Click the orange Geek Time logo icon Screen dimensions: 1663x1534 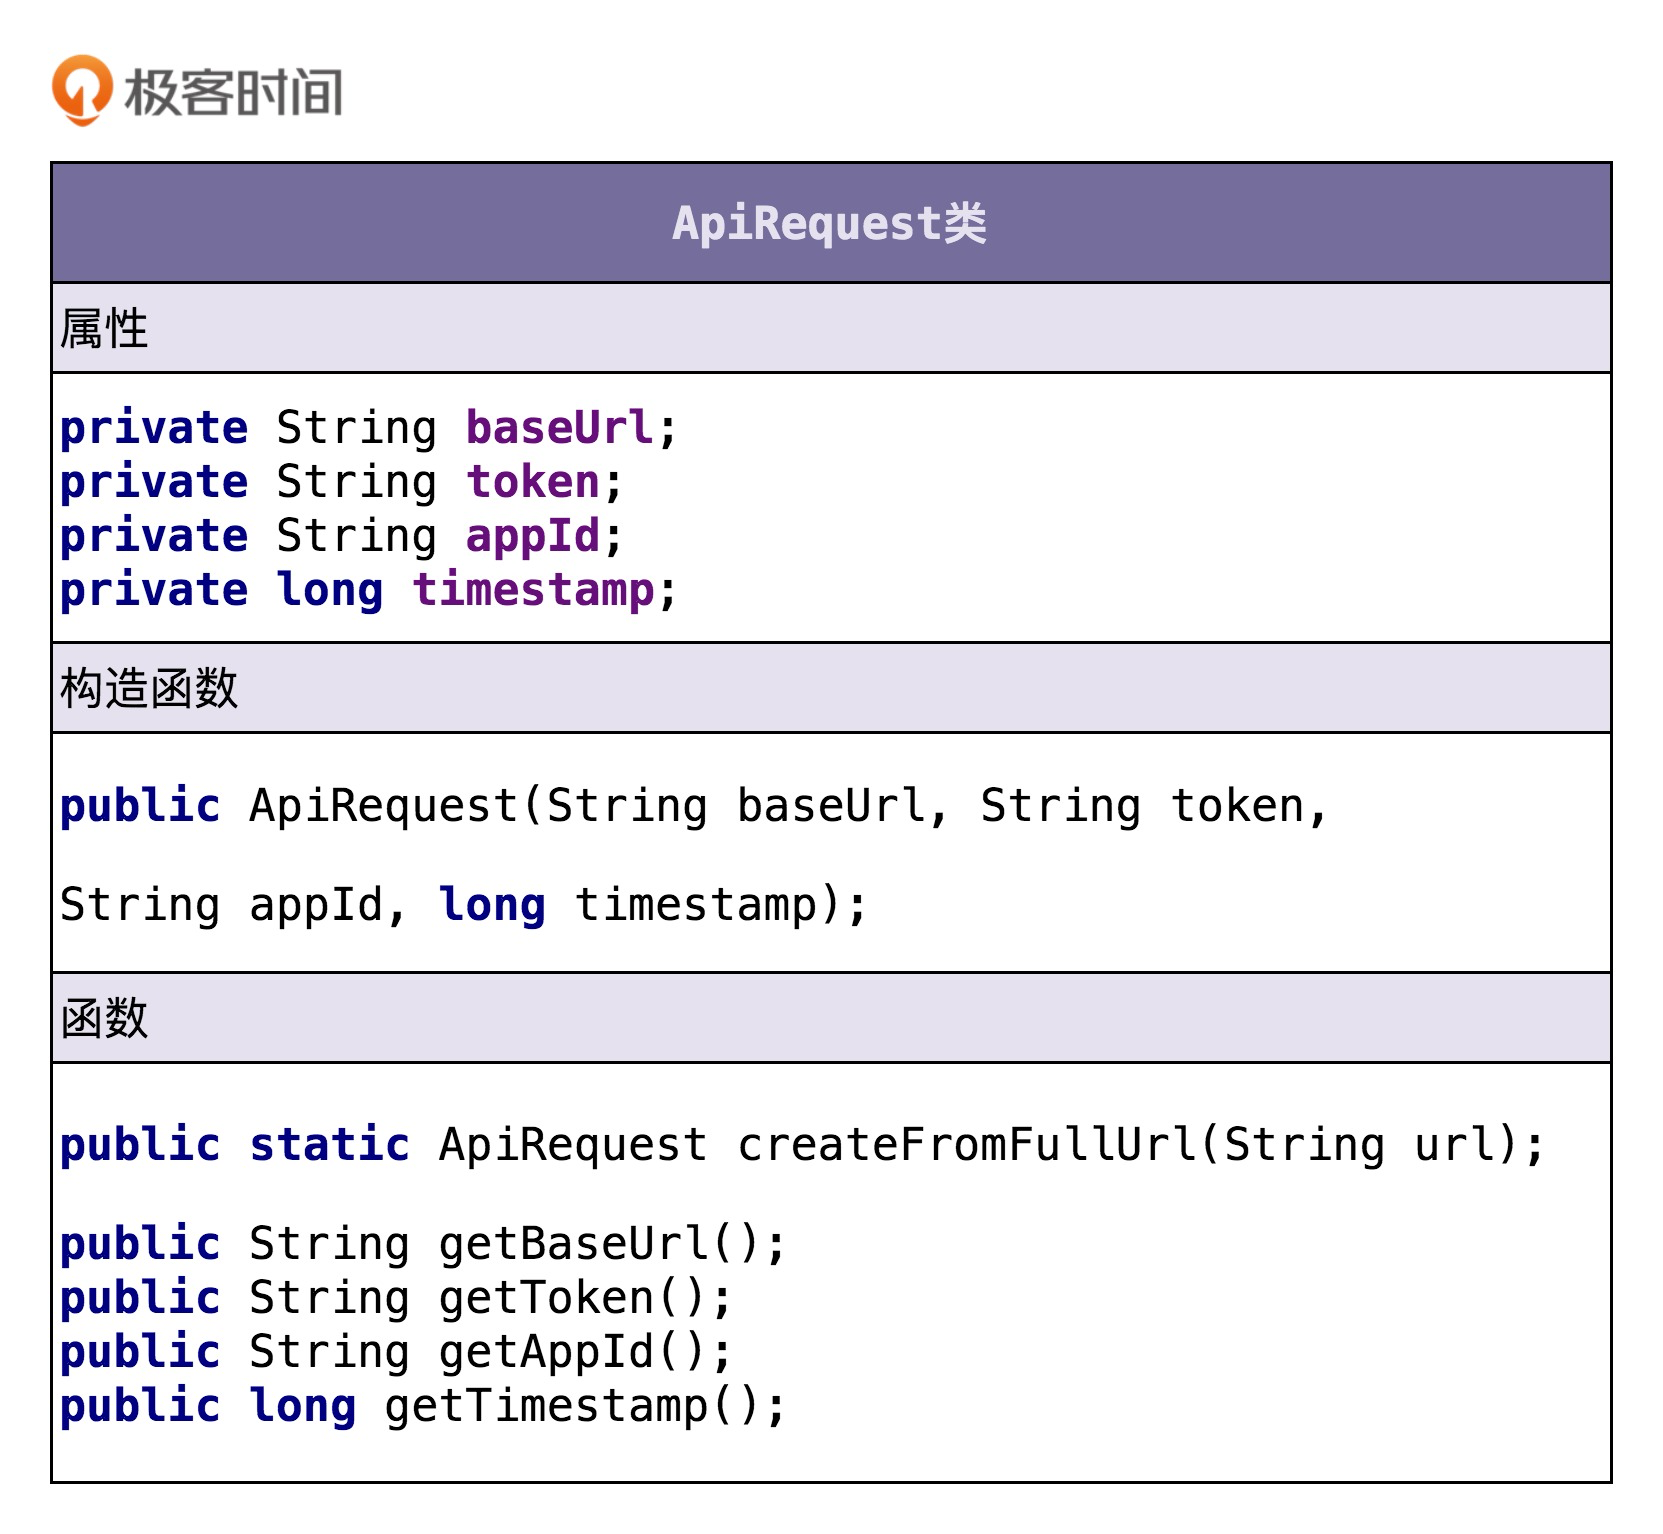81,90
